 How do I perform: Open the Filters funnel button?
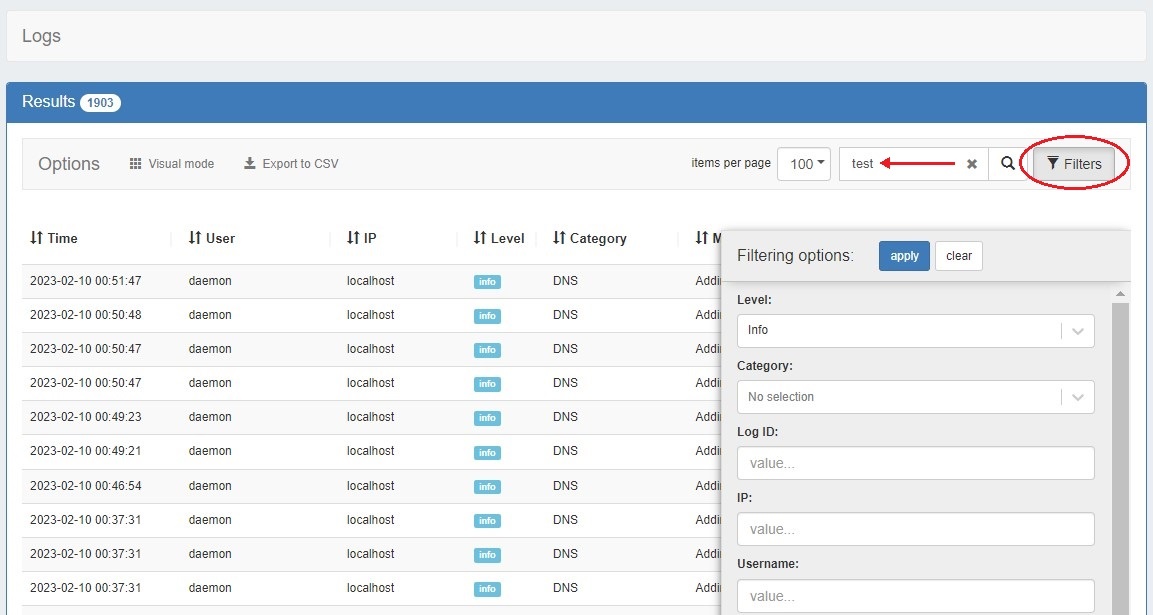(x=1074, y=164)
